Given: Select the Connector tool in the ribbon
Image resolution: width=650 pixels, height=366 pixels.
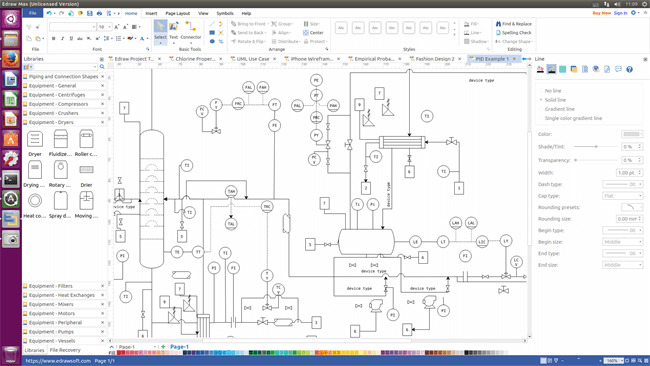Looking at the screenshot, I should click(x=191, y=30).
